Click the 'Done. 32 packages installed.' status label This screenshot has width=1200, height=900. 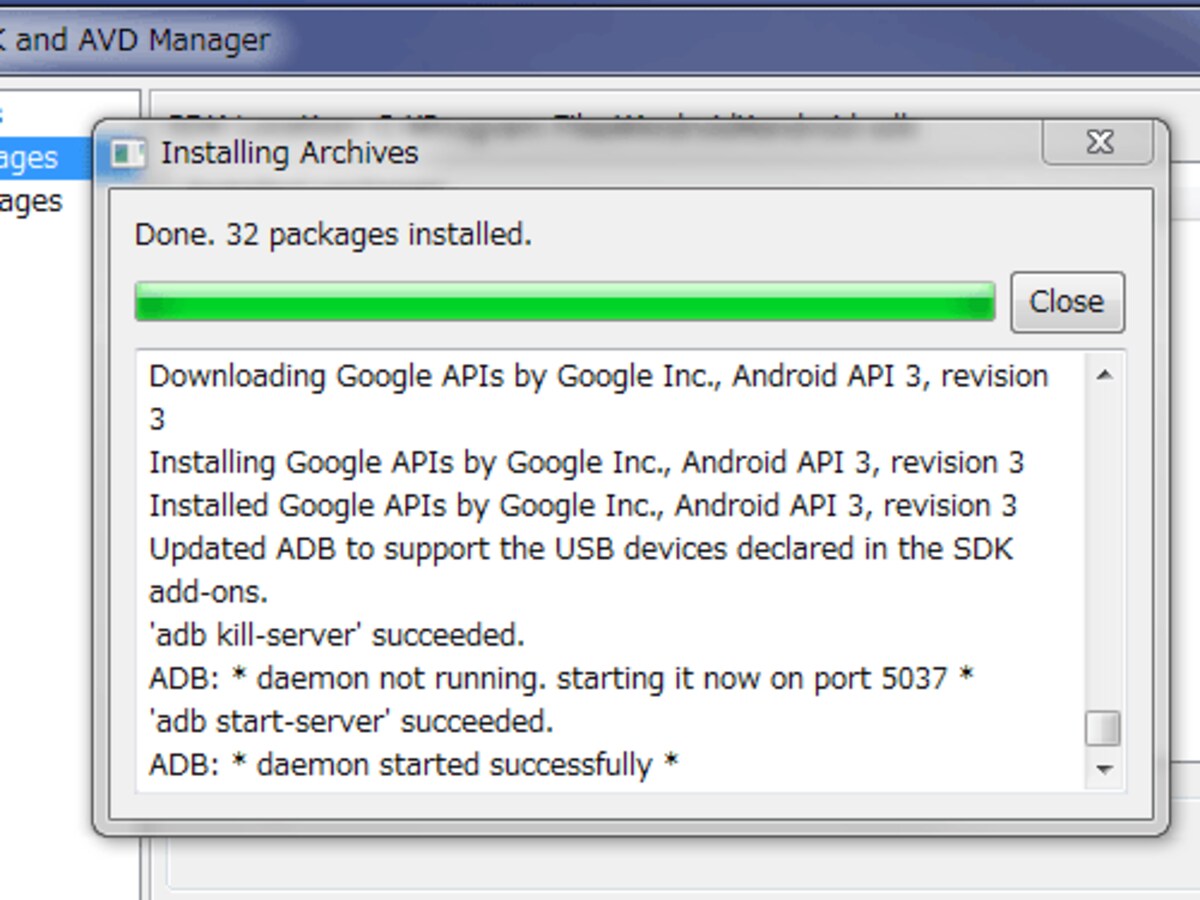[x=333, y=235]
